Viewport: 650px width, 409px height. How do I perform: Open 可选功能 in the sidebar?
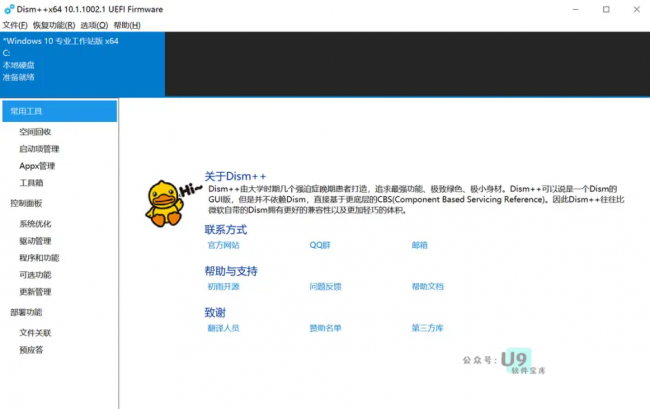35,275
